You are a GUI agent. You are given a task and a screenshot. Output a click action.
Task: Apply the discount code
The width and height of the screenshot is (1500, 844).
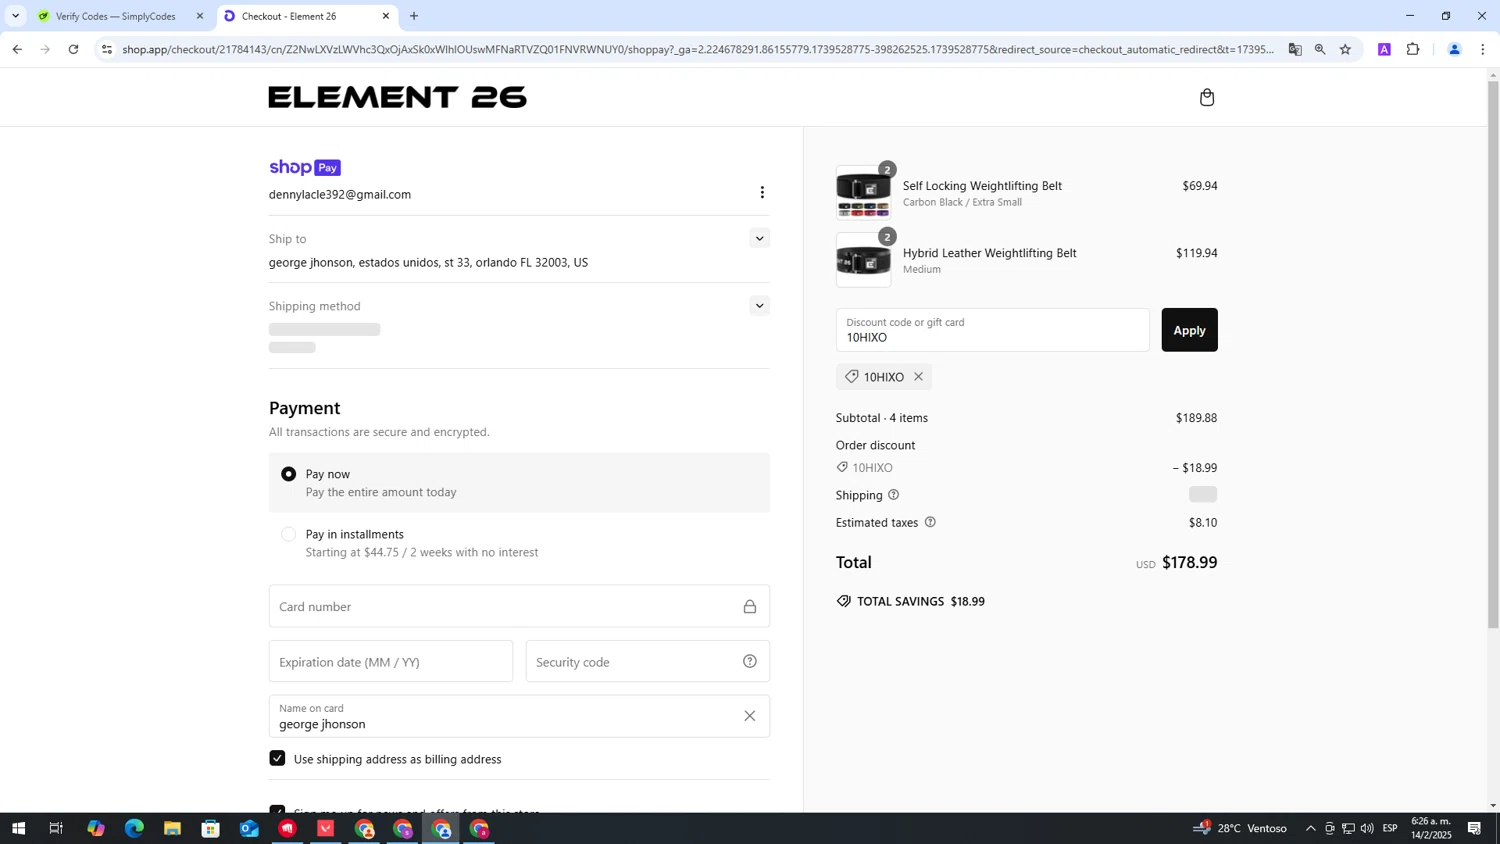1189,330
